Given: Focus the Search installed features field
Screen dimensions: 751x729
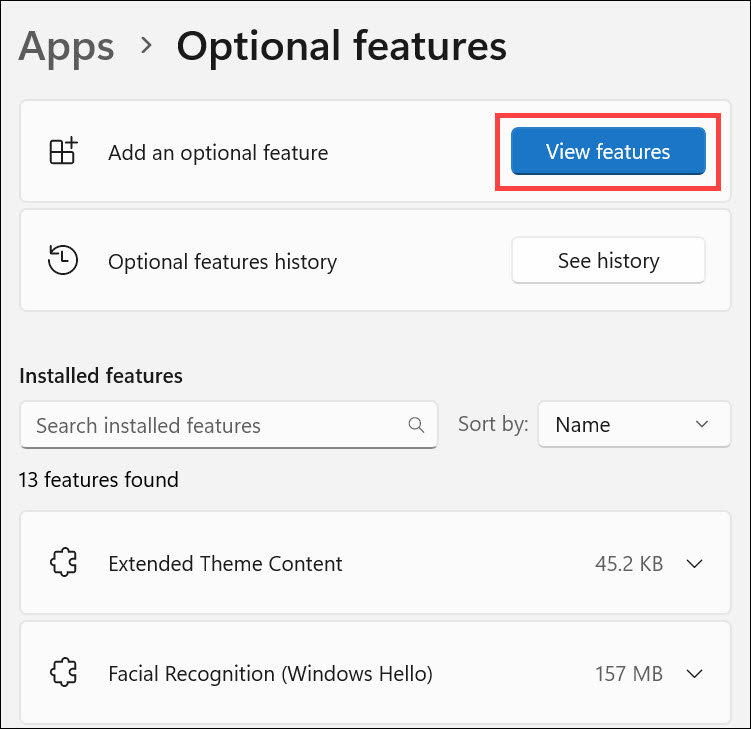Looking at the screenshot, I should click(215, 425).
